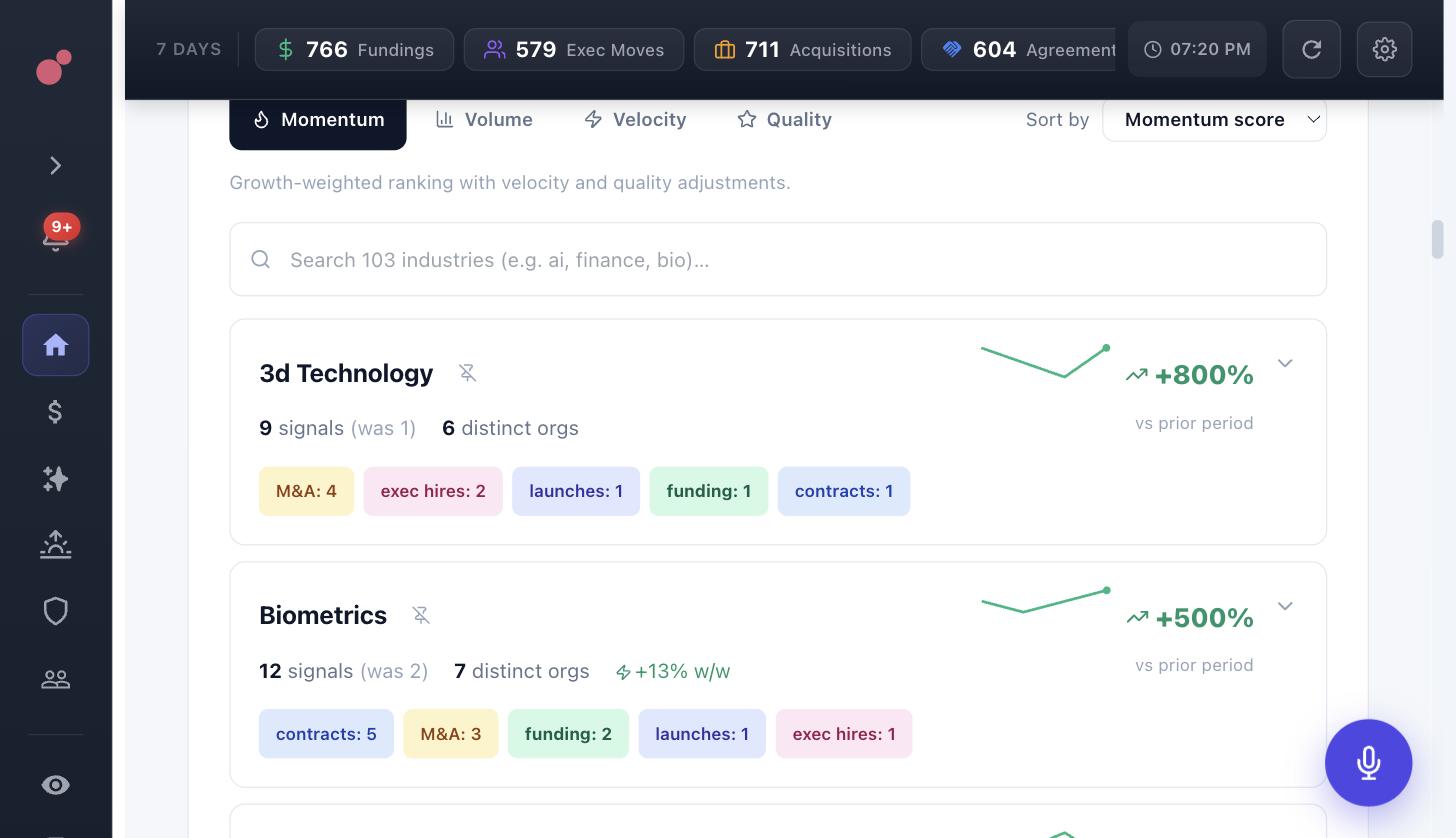Click the exec hires: 1 tag
Viewport: 1456px width, 838px height.
click(844, 734)
